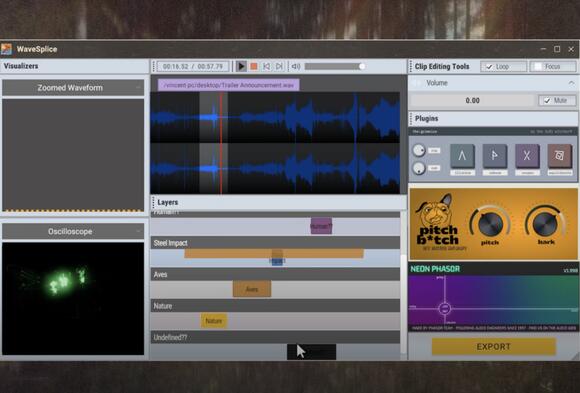Click the Visualizers panel header
This screenshot has width=580, height=393.
74,66
